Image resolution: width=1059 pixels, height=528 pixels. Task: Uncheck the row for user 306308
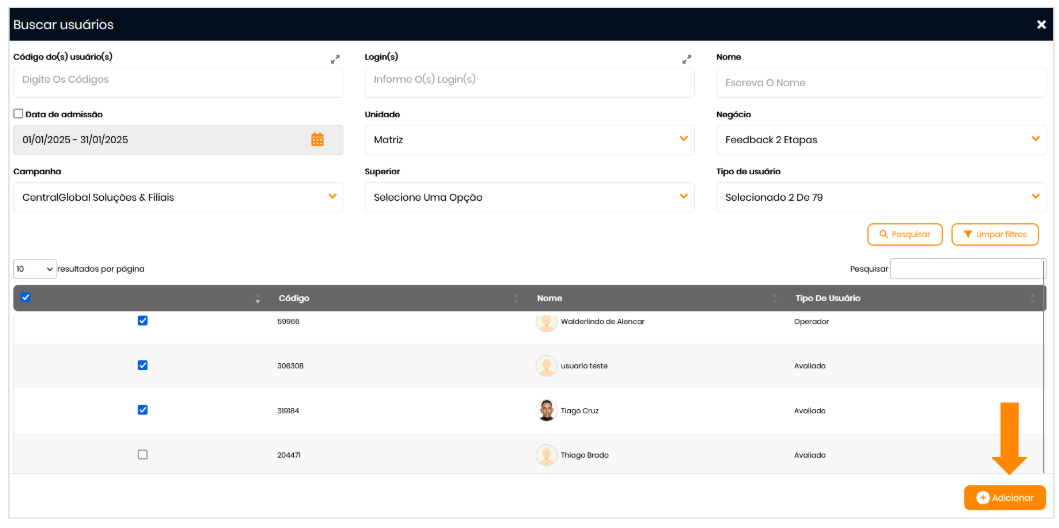[x=142, y=365]
